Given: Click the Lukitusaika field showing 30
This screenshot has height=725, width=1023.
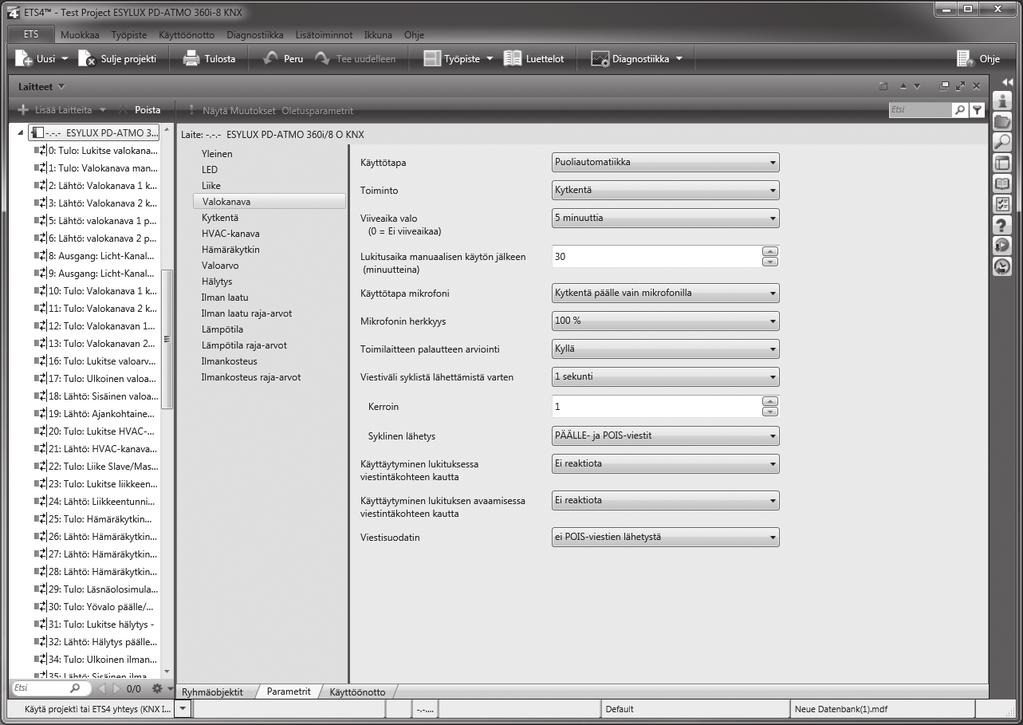Looking at the screenshot, I should point(656,256).
